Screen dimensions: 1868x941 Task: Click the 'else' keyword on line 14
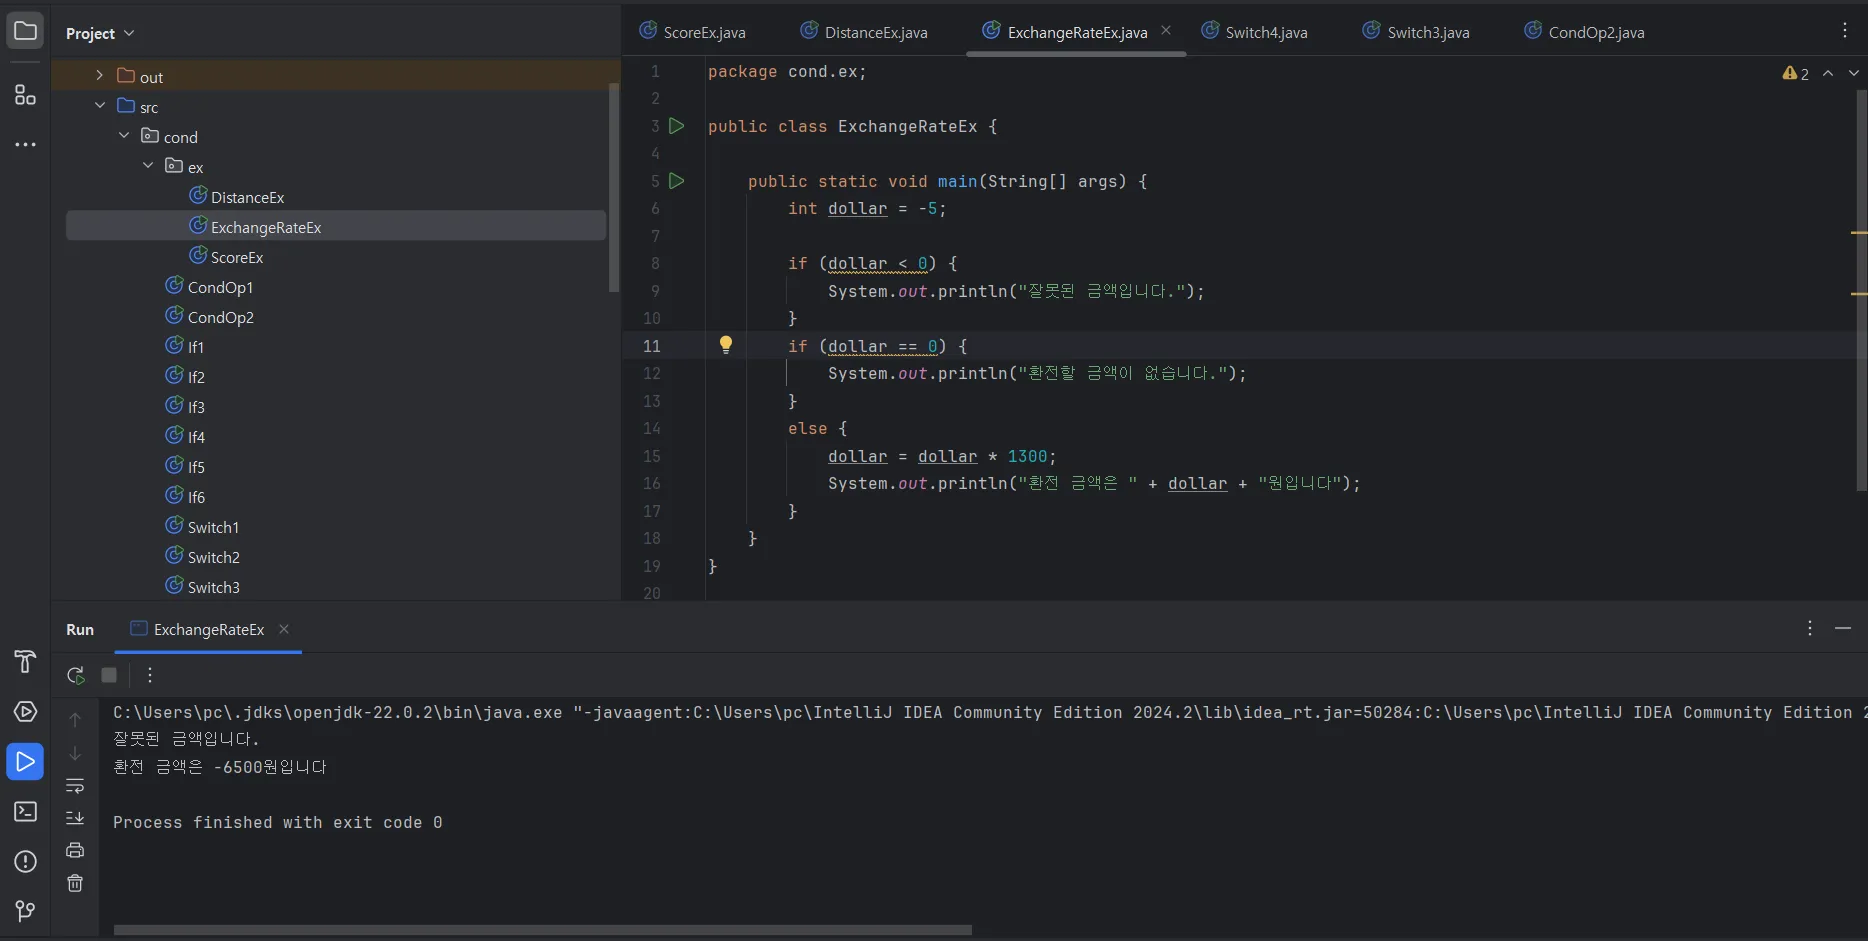[808, 428]
